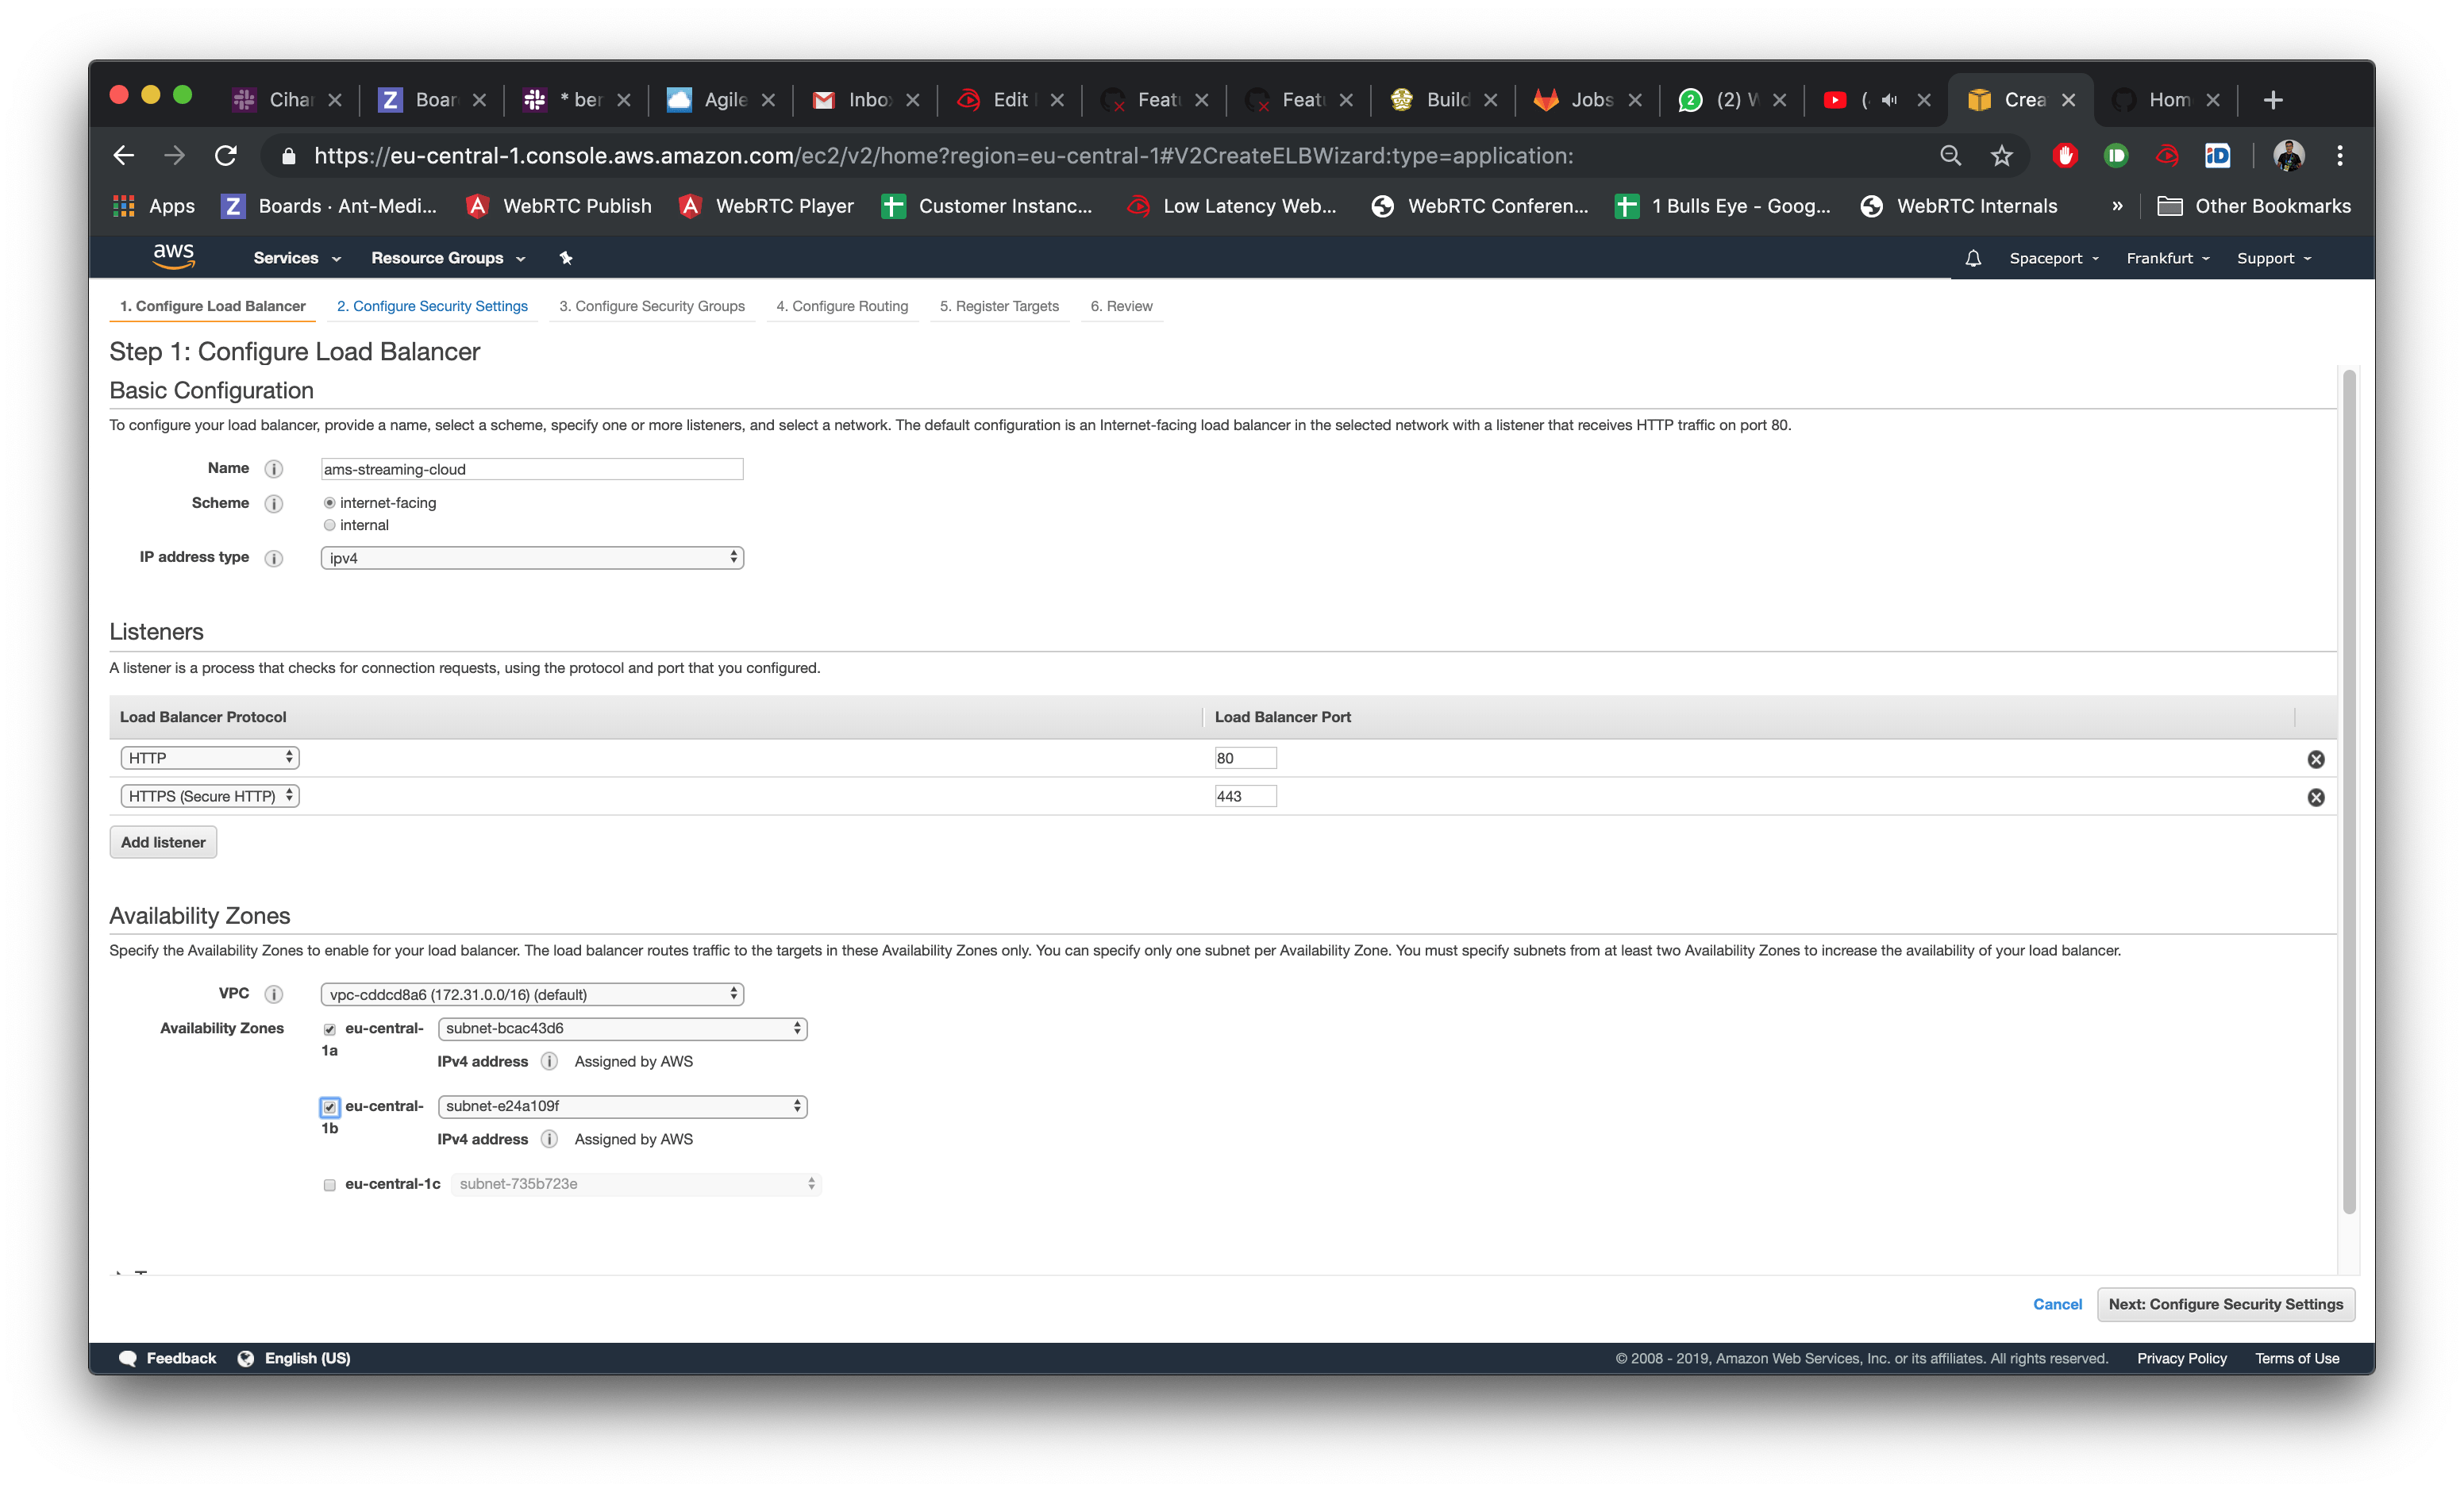Image resolution: width=2464 pixels, height=1492 pixels.
Task: Click the port 443 input field
Action: (x=1245, y=796)
